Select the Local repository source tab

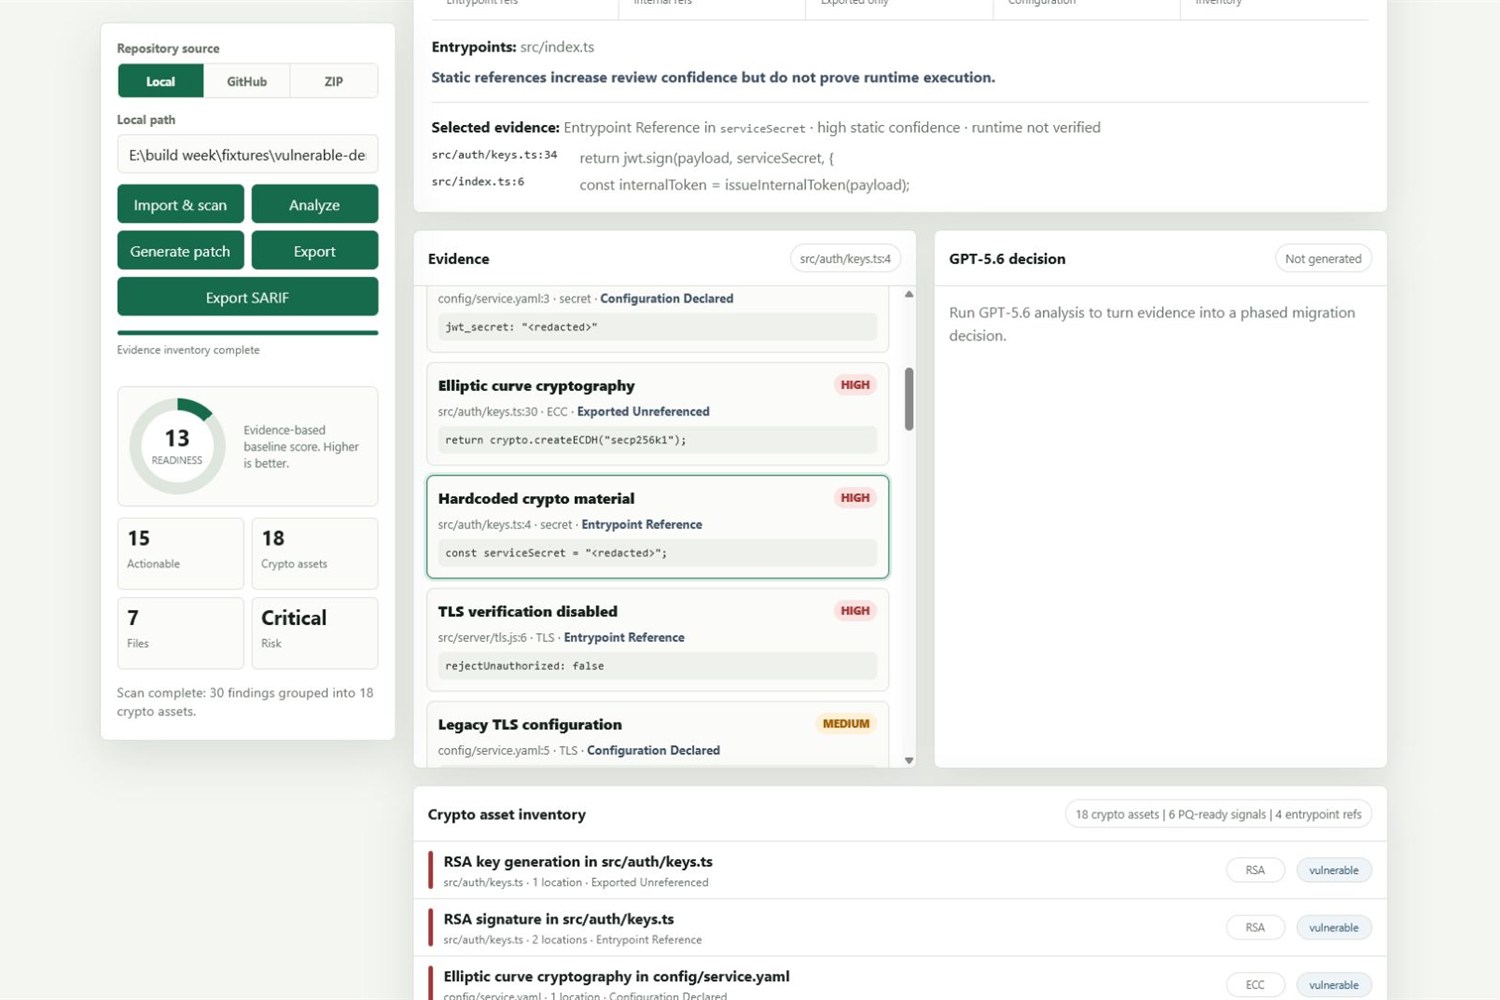click(160, 81)
